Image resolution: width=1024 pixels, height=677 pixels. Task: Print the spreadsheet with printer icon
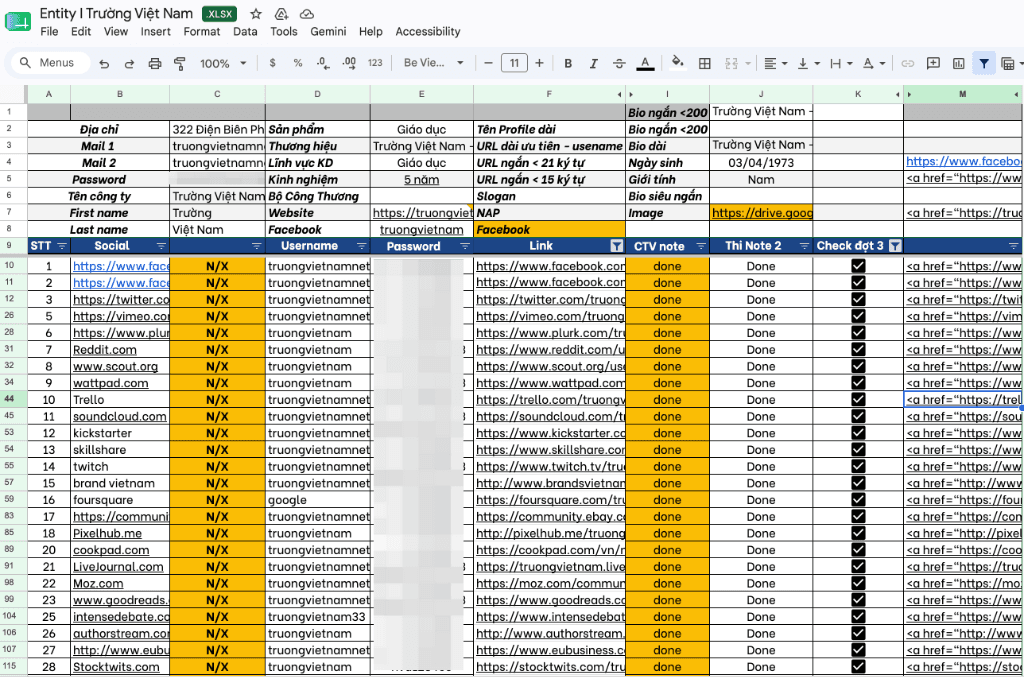pyautogui.click(x=155, y=63)
